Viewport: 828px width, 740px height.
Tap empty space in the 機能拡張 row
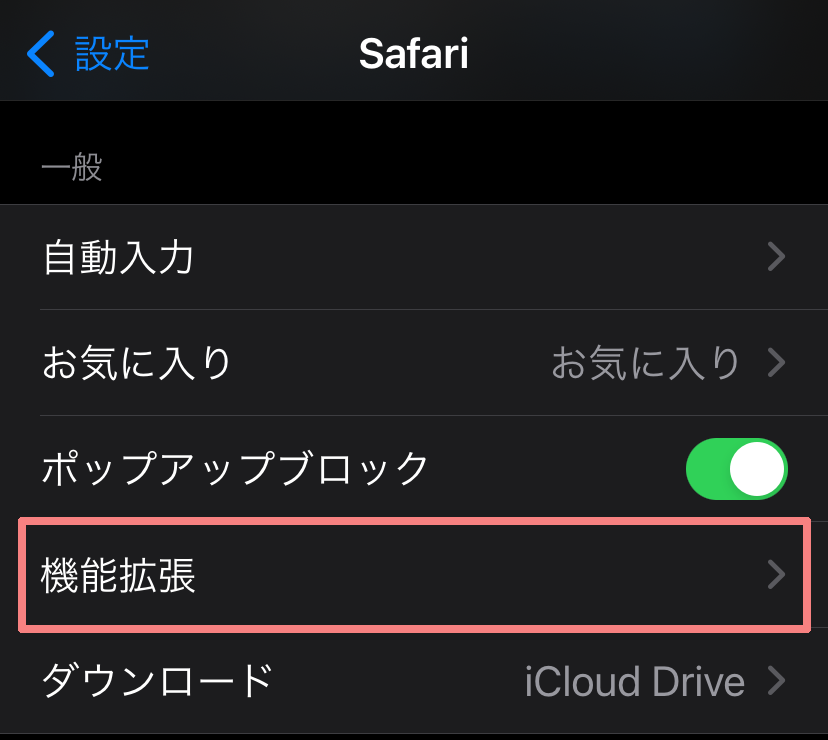tap(470, 575)
